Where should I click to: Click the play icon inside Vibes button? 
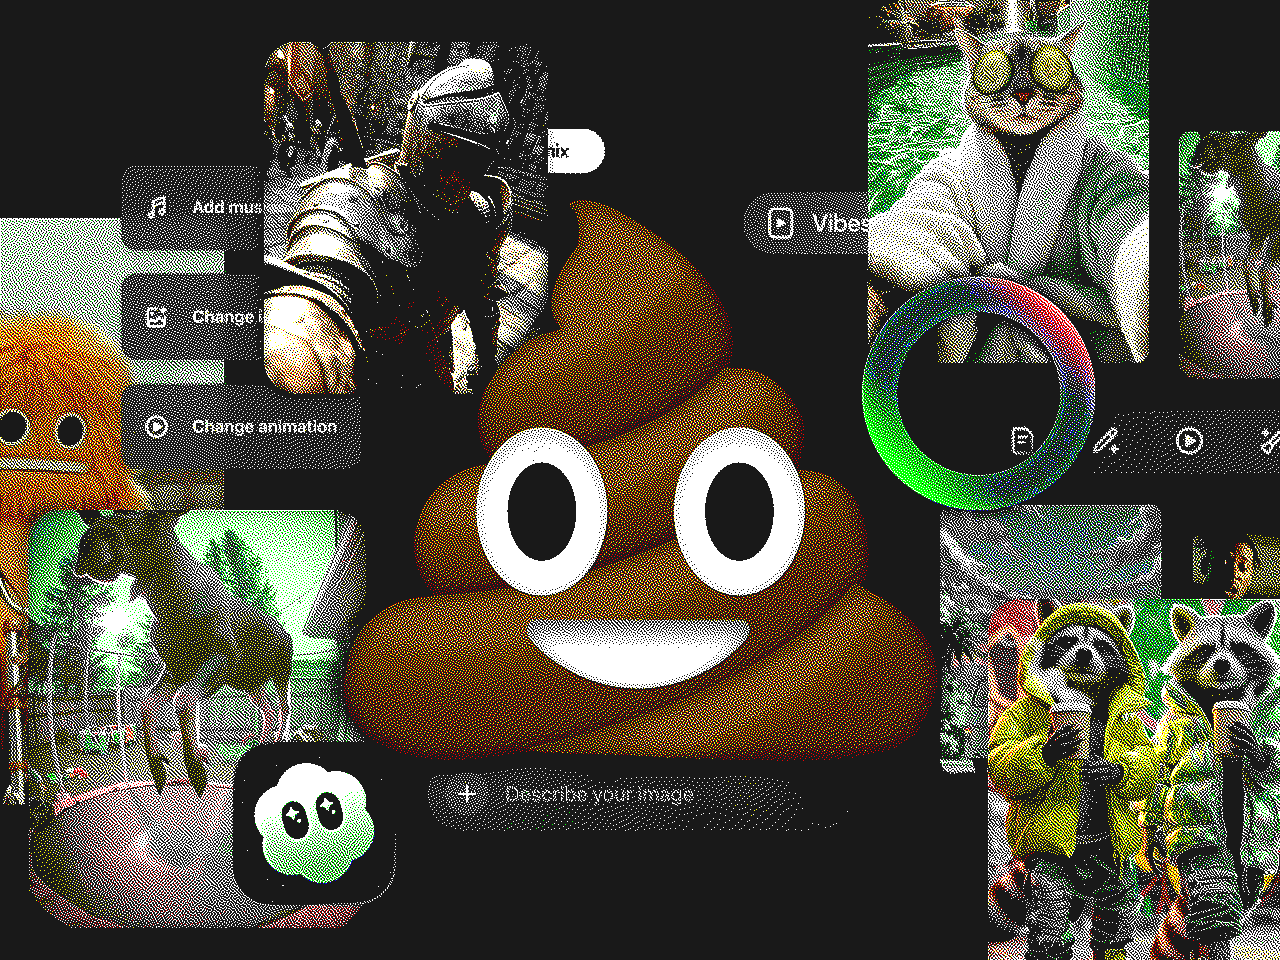click(780, 223)
